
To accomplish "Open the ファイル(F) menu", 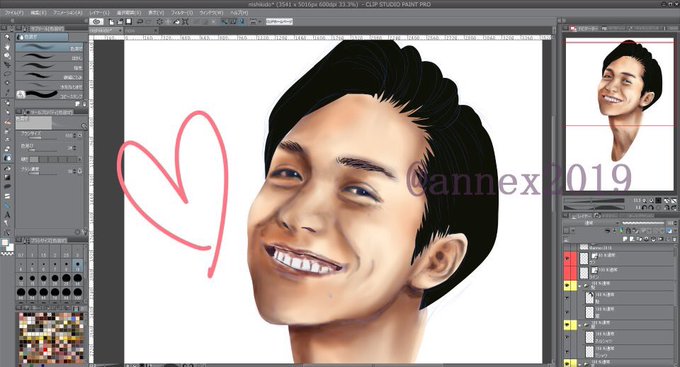I will (x=14, y=13).
